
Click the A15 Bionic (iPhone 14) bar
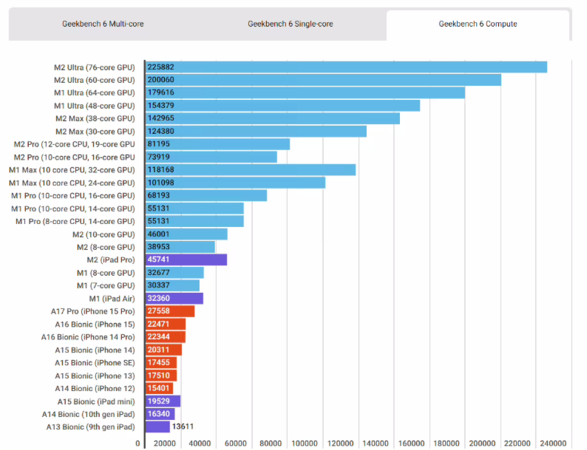coord(164,350)
